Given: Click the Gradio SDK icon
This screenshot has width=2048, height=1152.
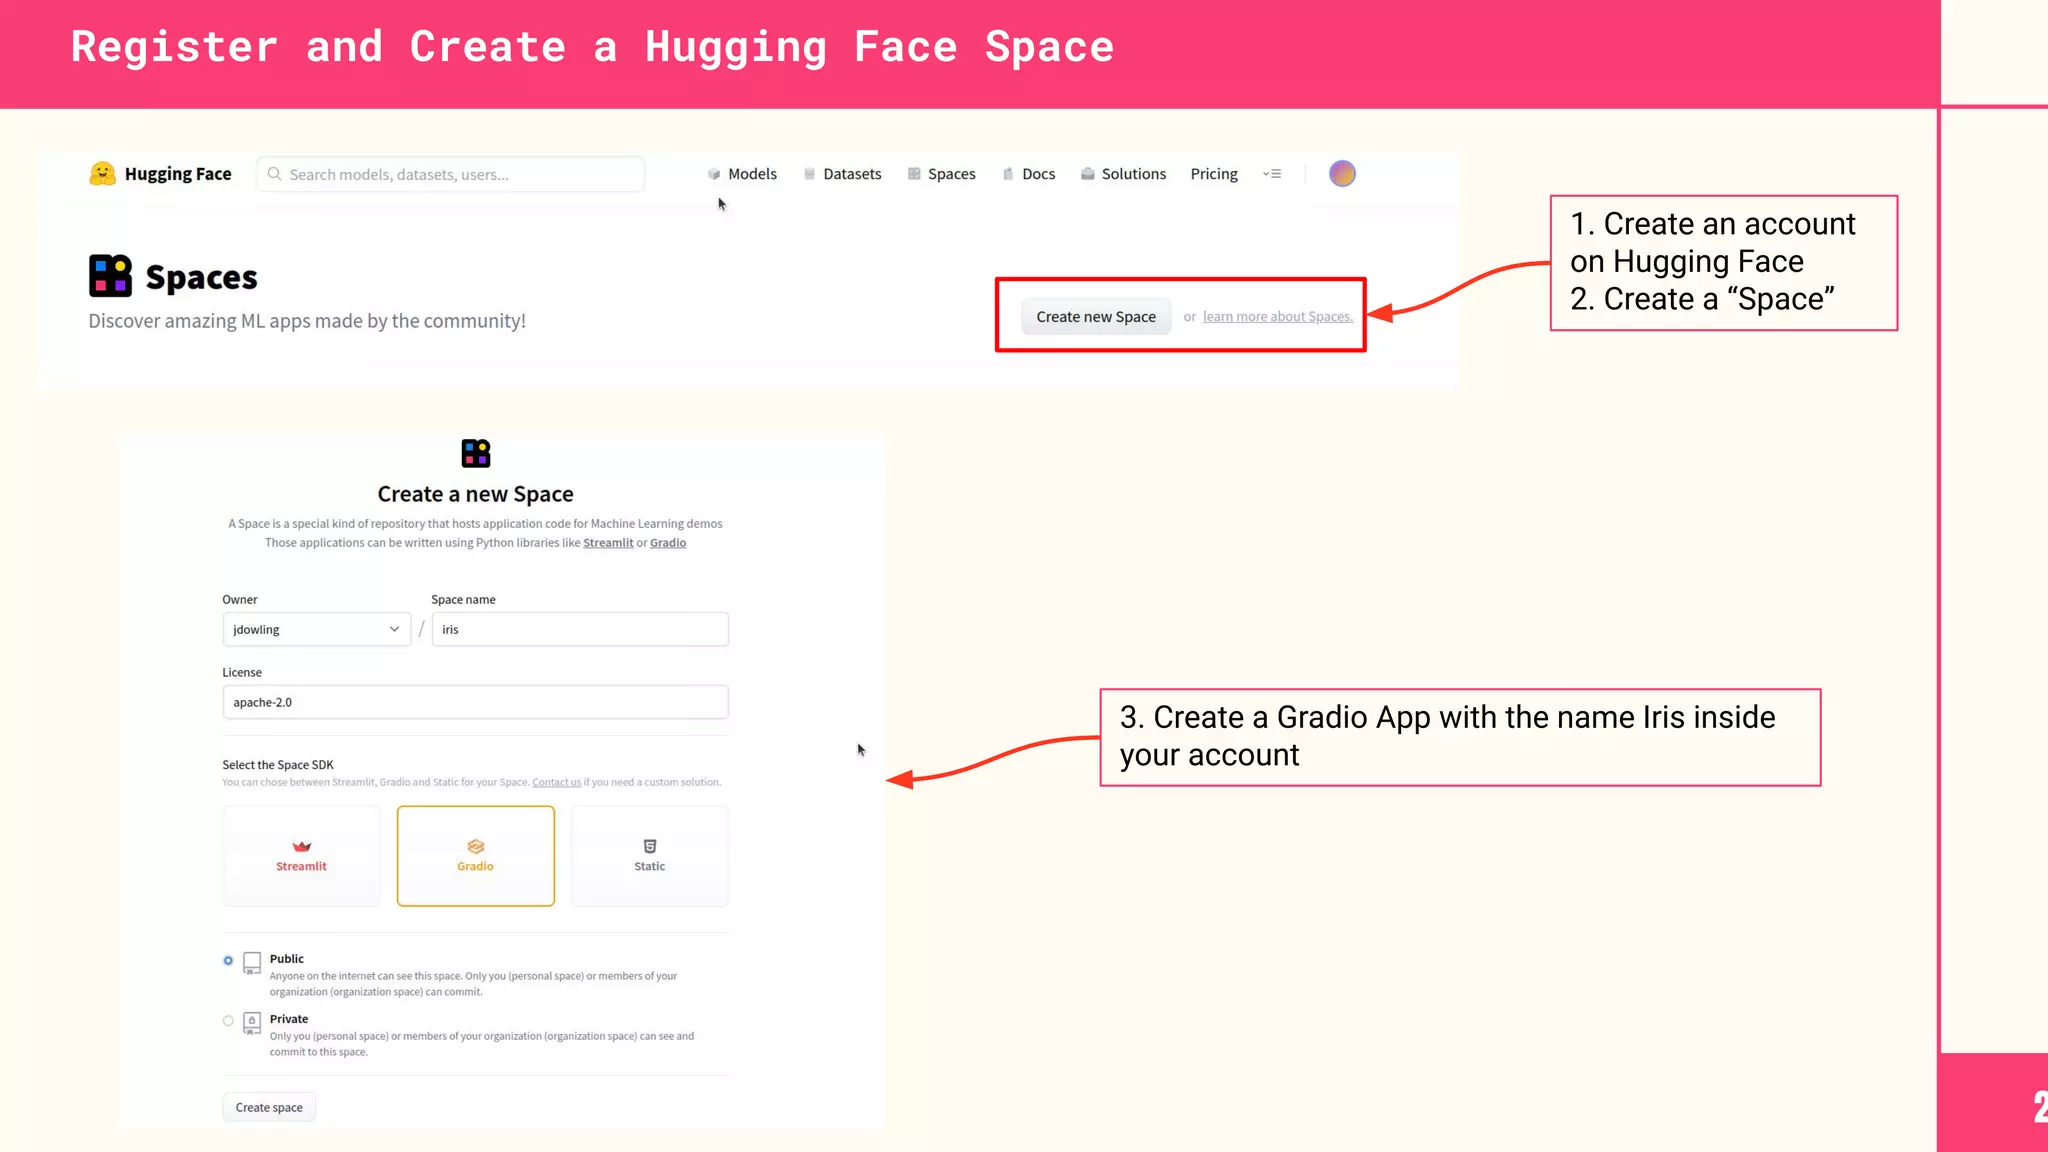Looking at the screenshot, I should click(476, 846).
